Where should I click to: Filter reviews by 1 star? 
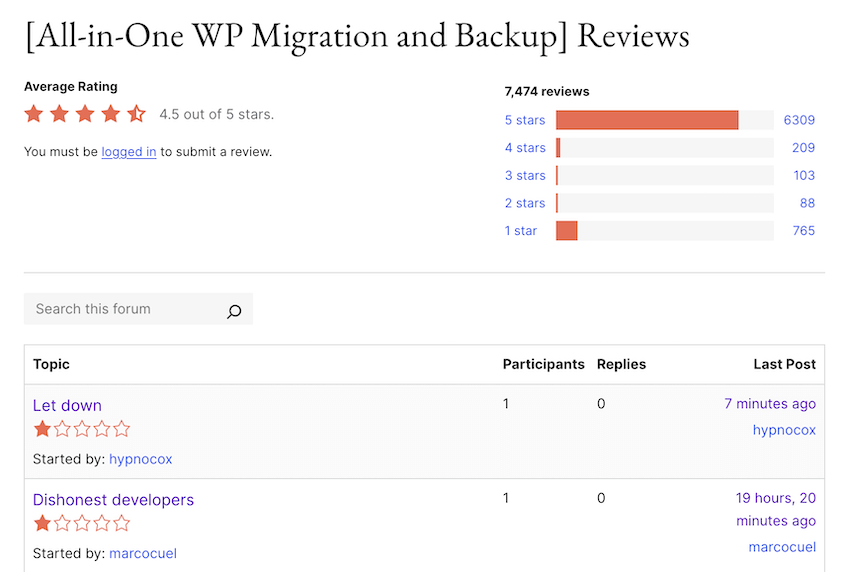coord(521,231)
